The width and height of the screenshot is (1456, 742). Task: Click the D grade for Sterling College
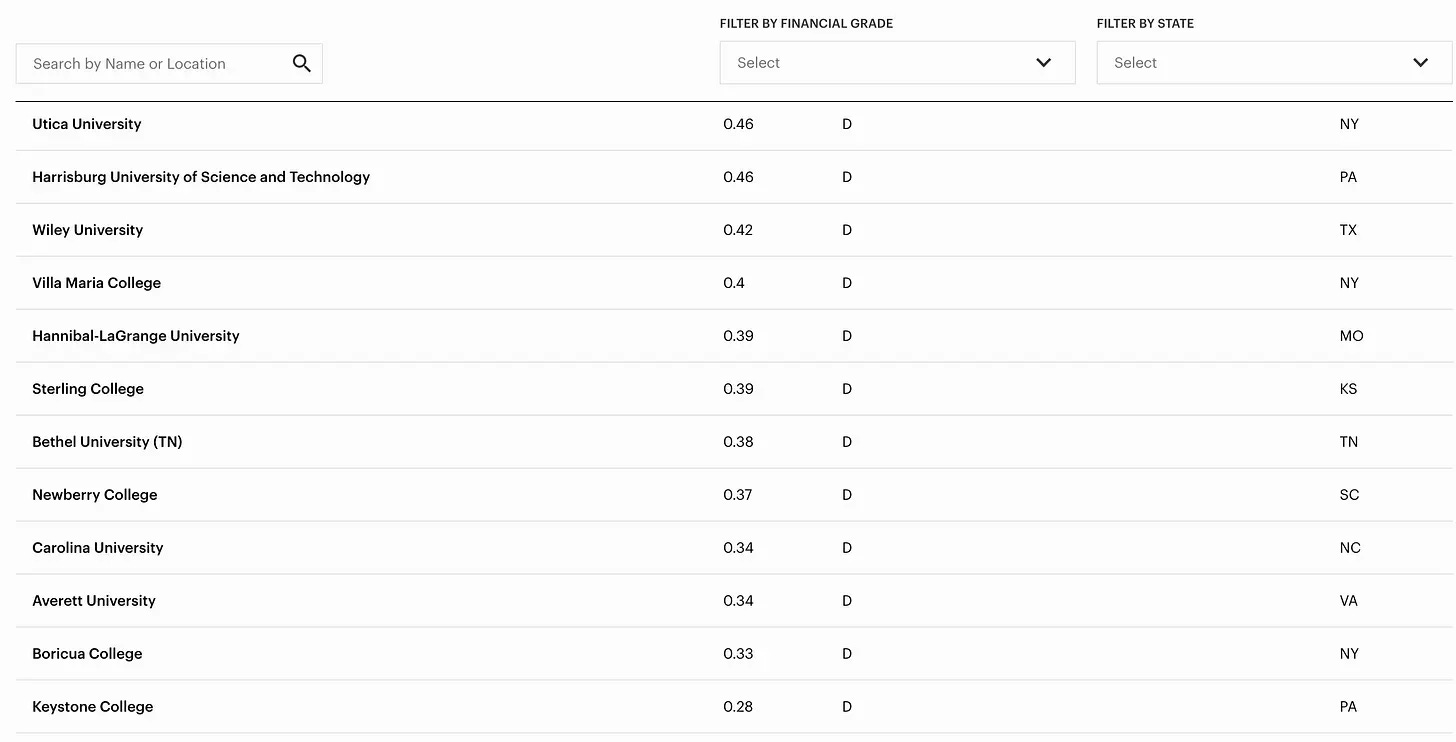click(x=847, y=389)
